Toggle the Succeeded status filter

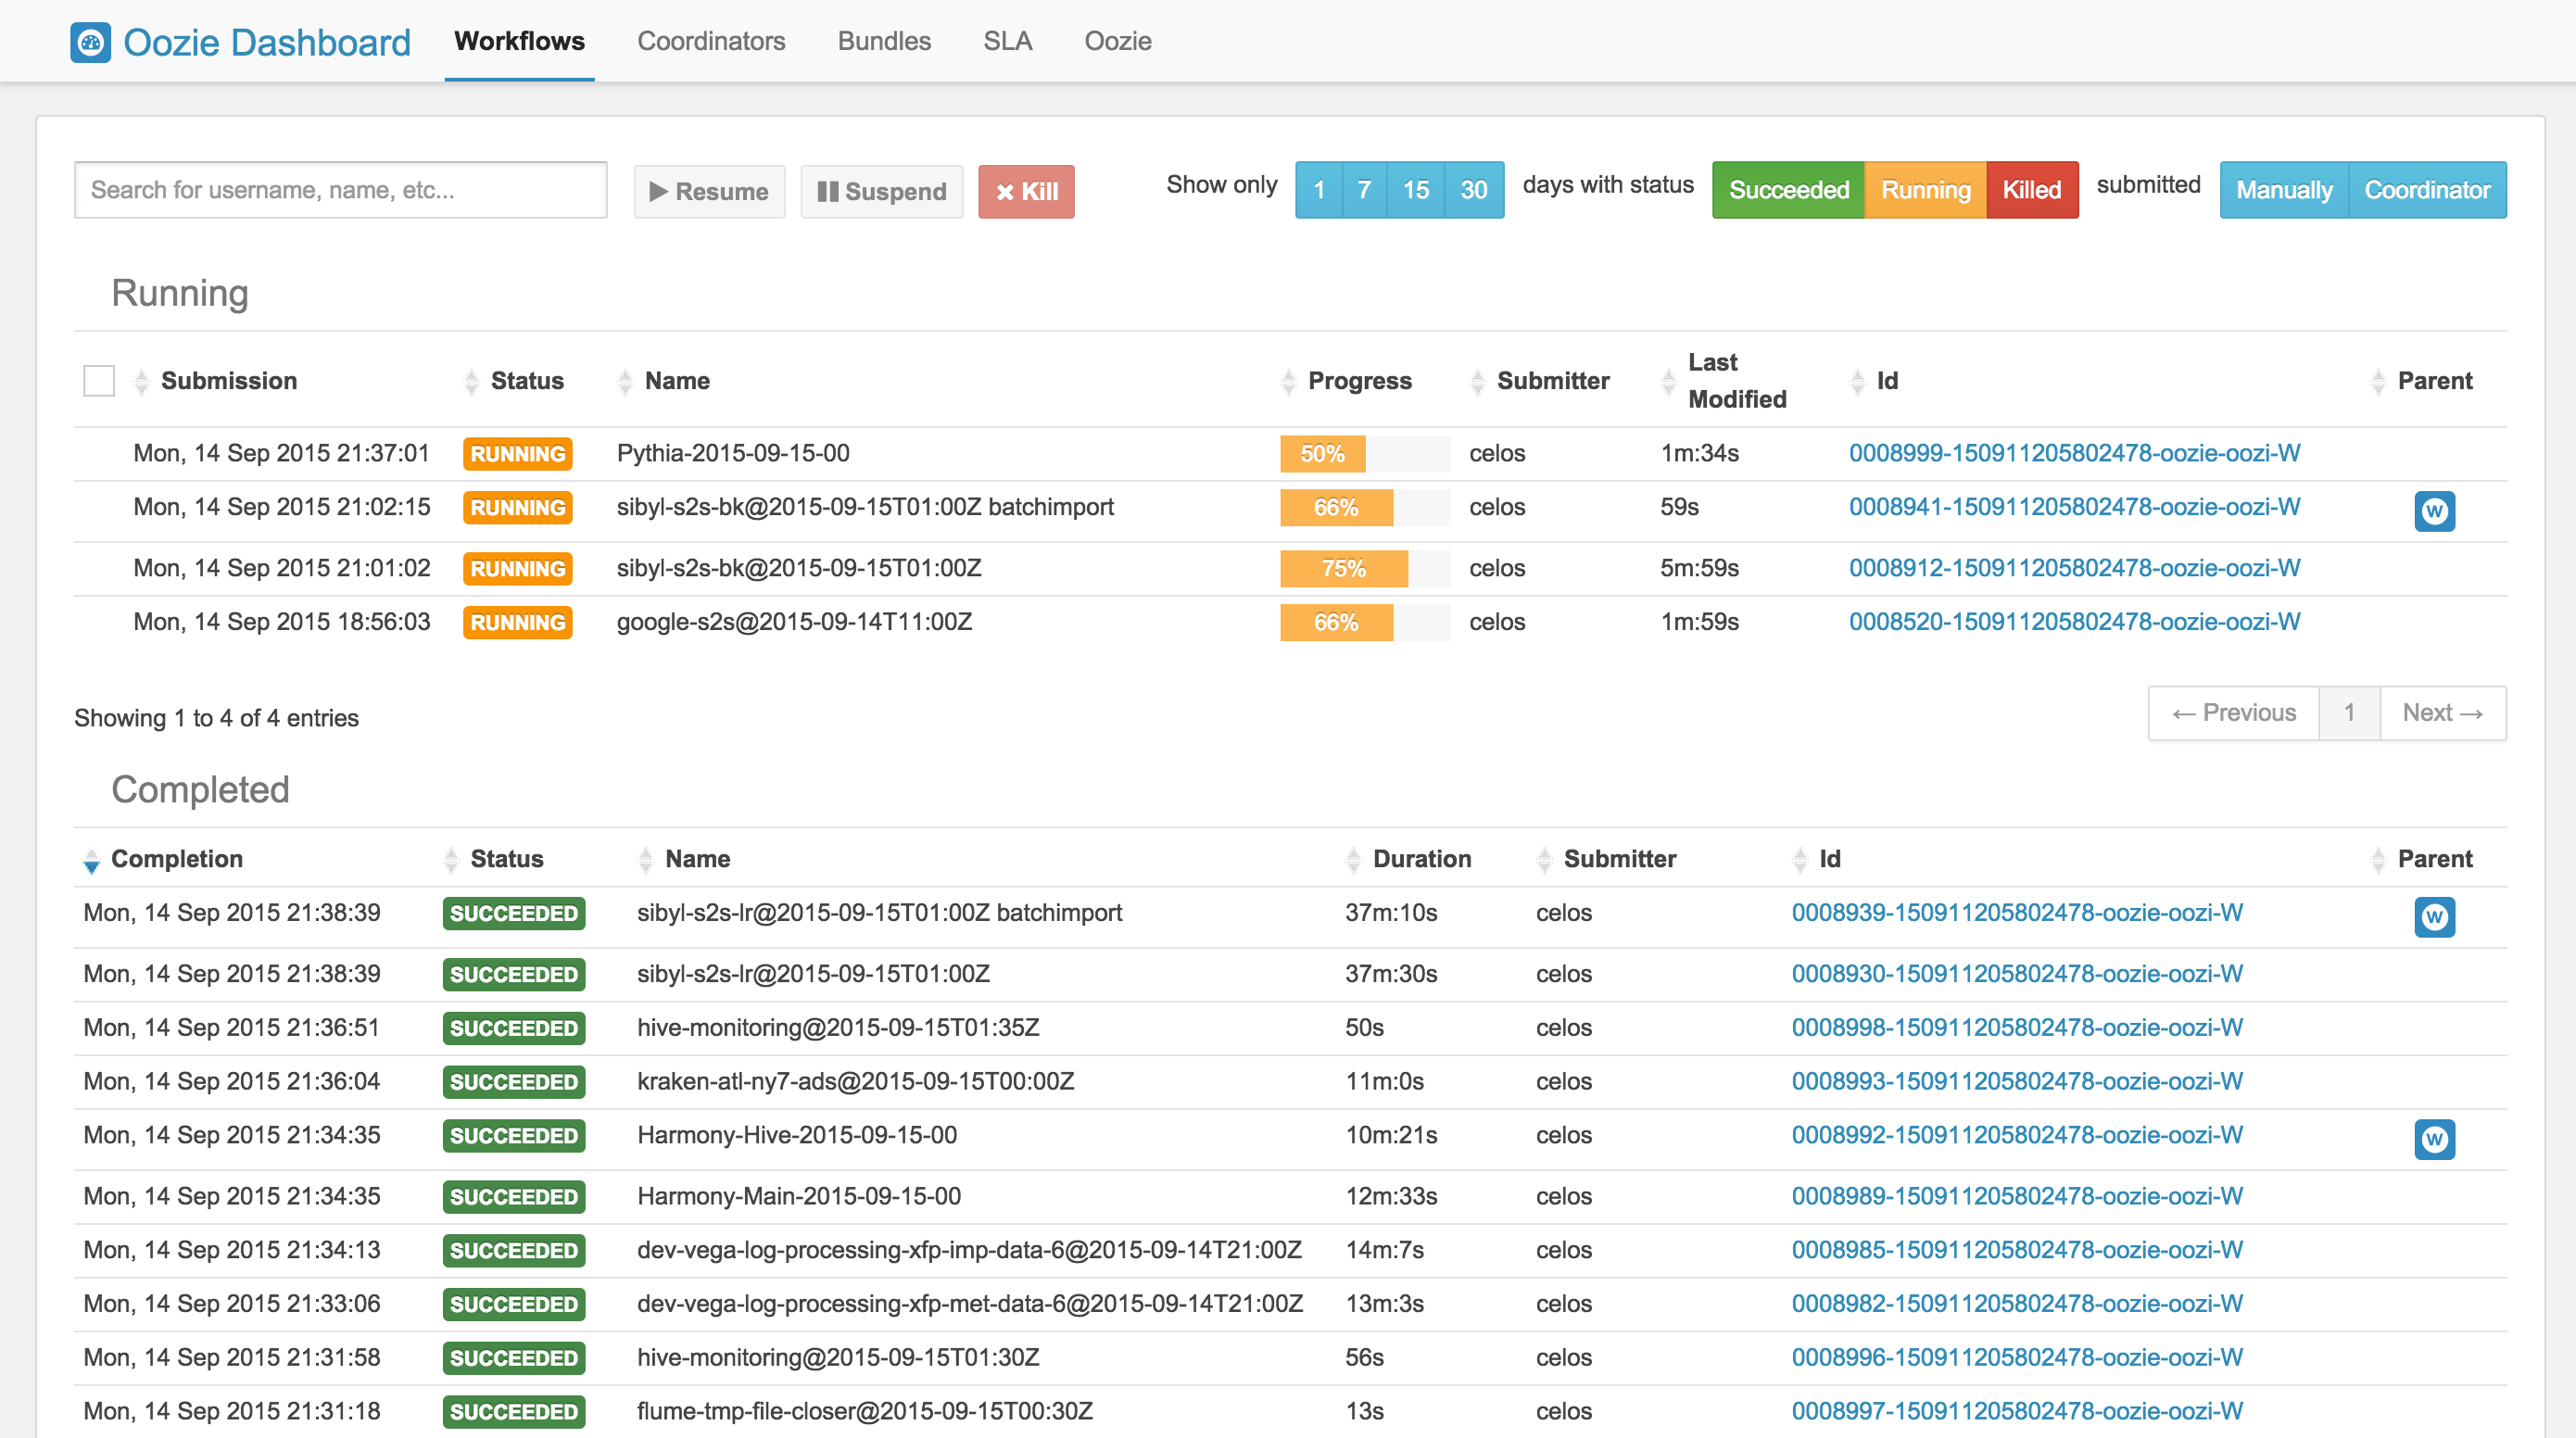(x=1788, y=190)
